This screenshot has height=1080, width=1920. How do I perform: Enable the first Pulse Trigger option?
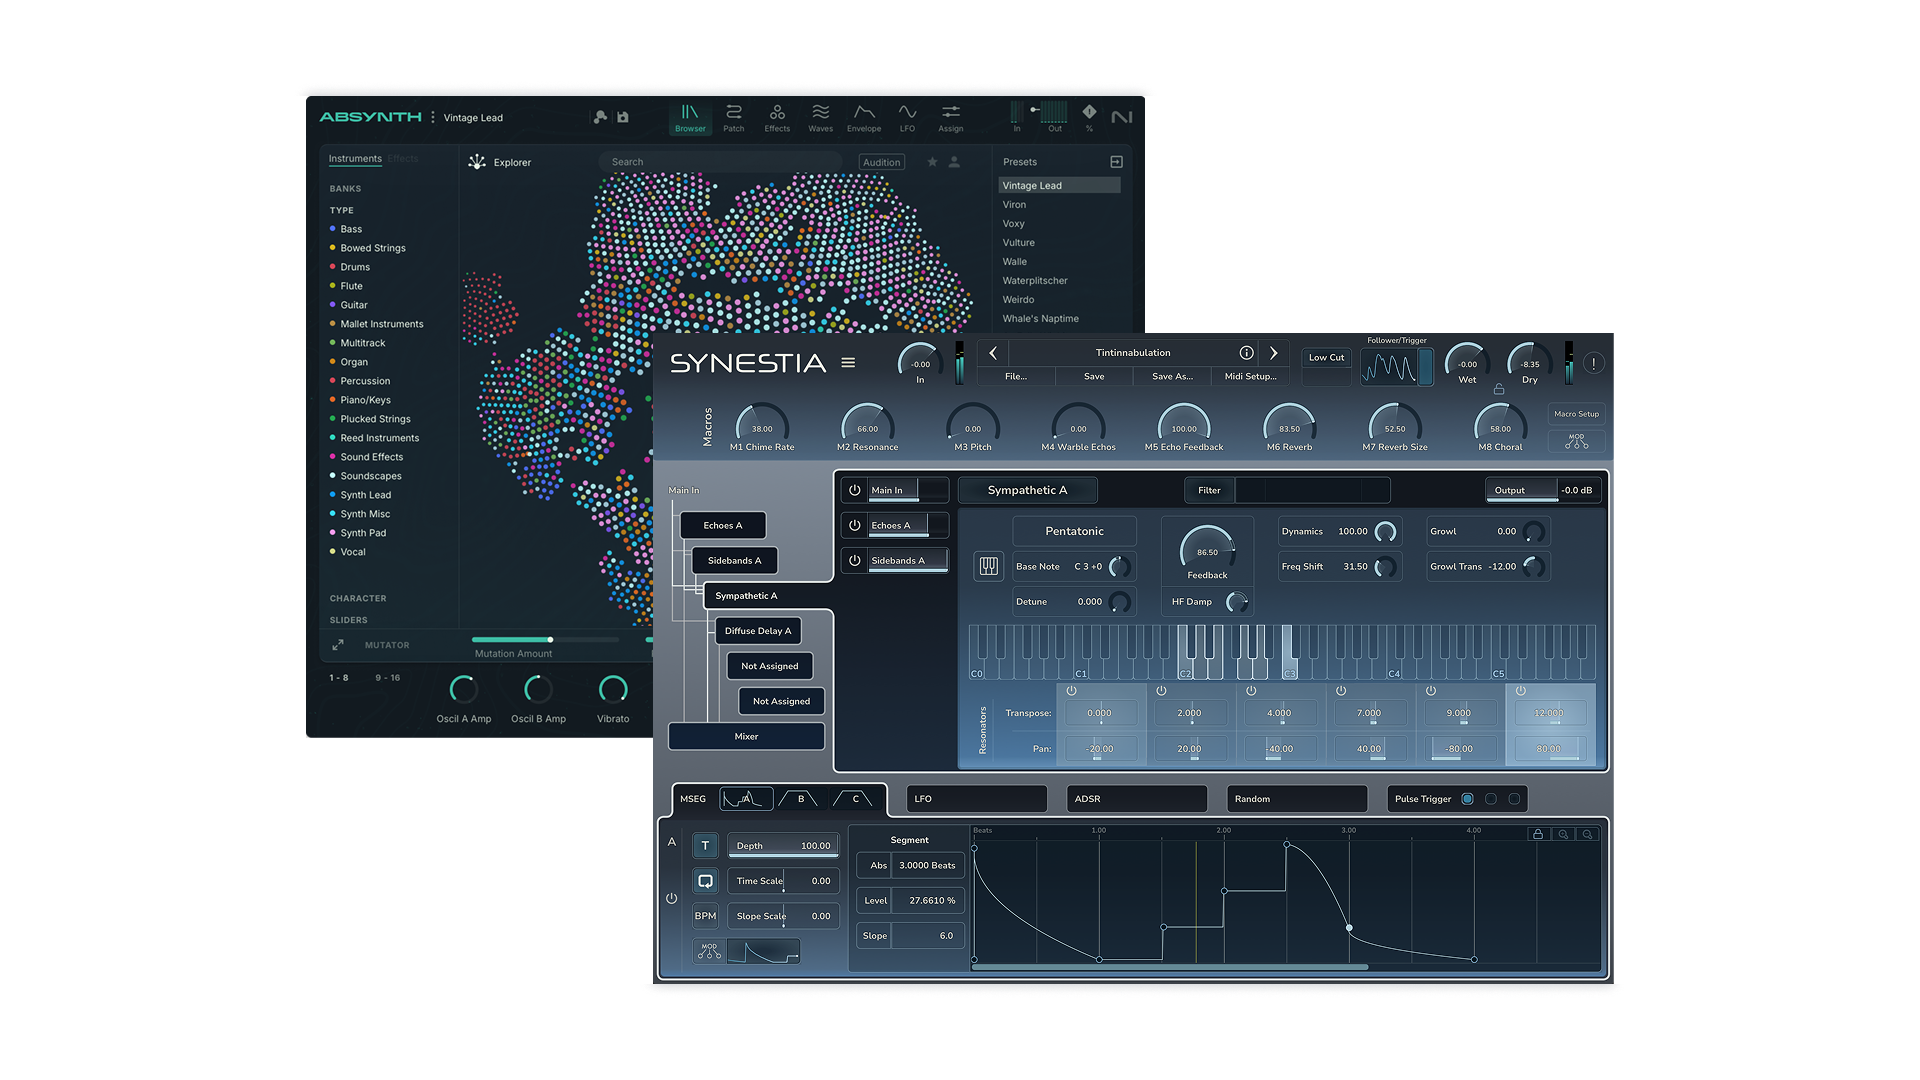[x=1467, y=798]
